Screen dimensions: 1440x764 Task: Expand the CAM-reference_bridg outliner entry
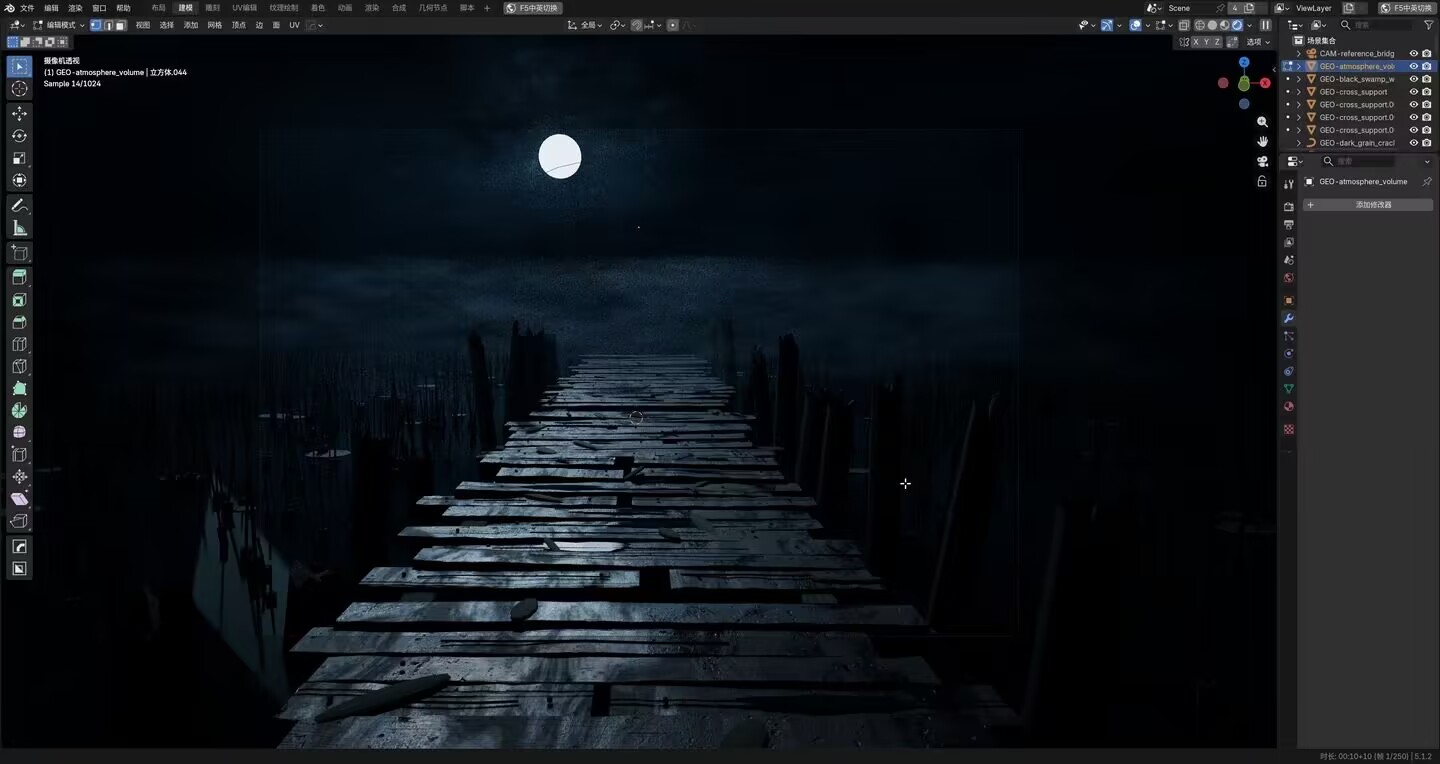coord(1299,54)
